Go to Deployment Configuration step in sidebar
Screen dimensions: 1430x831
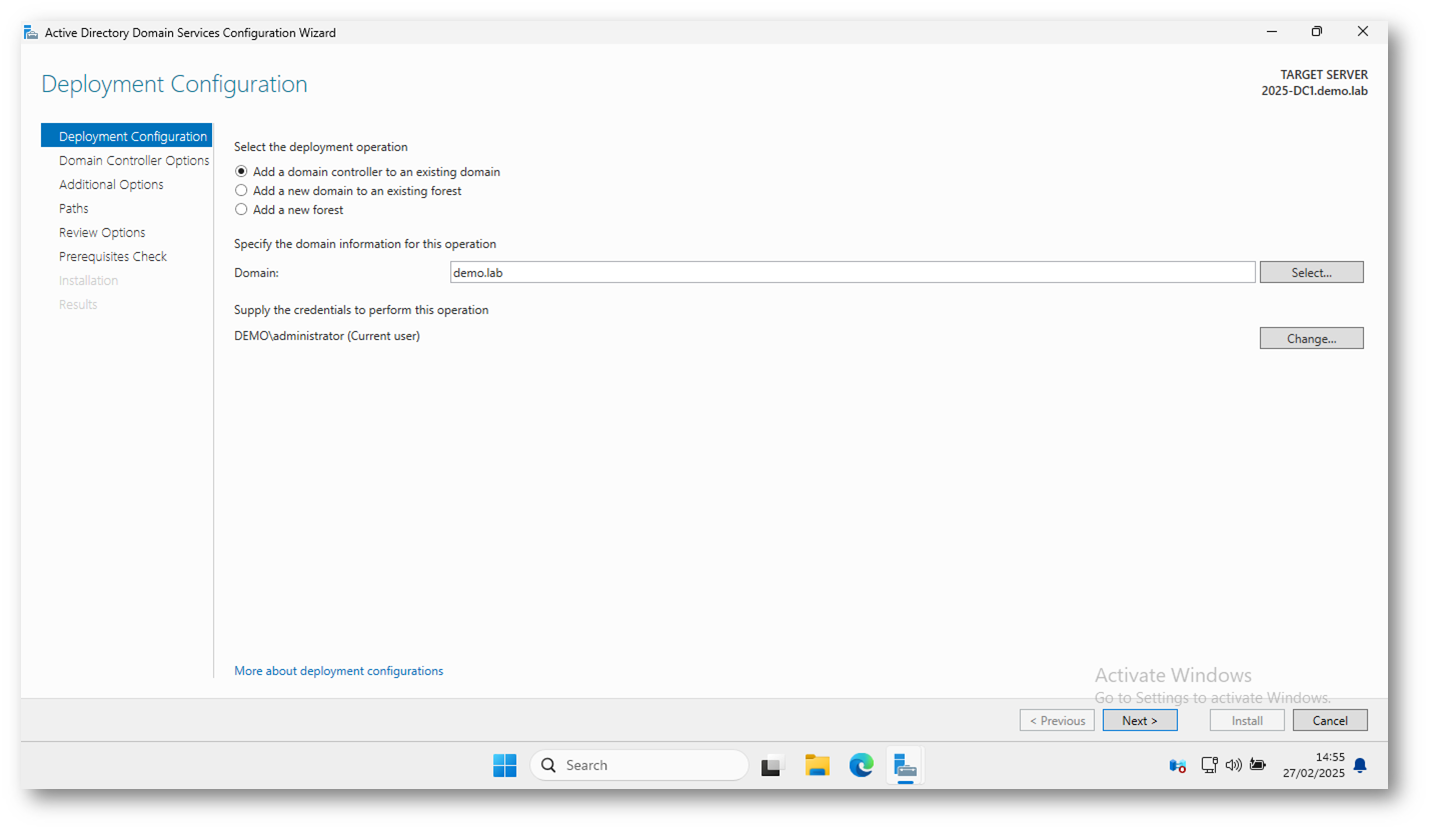pos(127,137)
